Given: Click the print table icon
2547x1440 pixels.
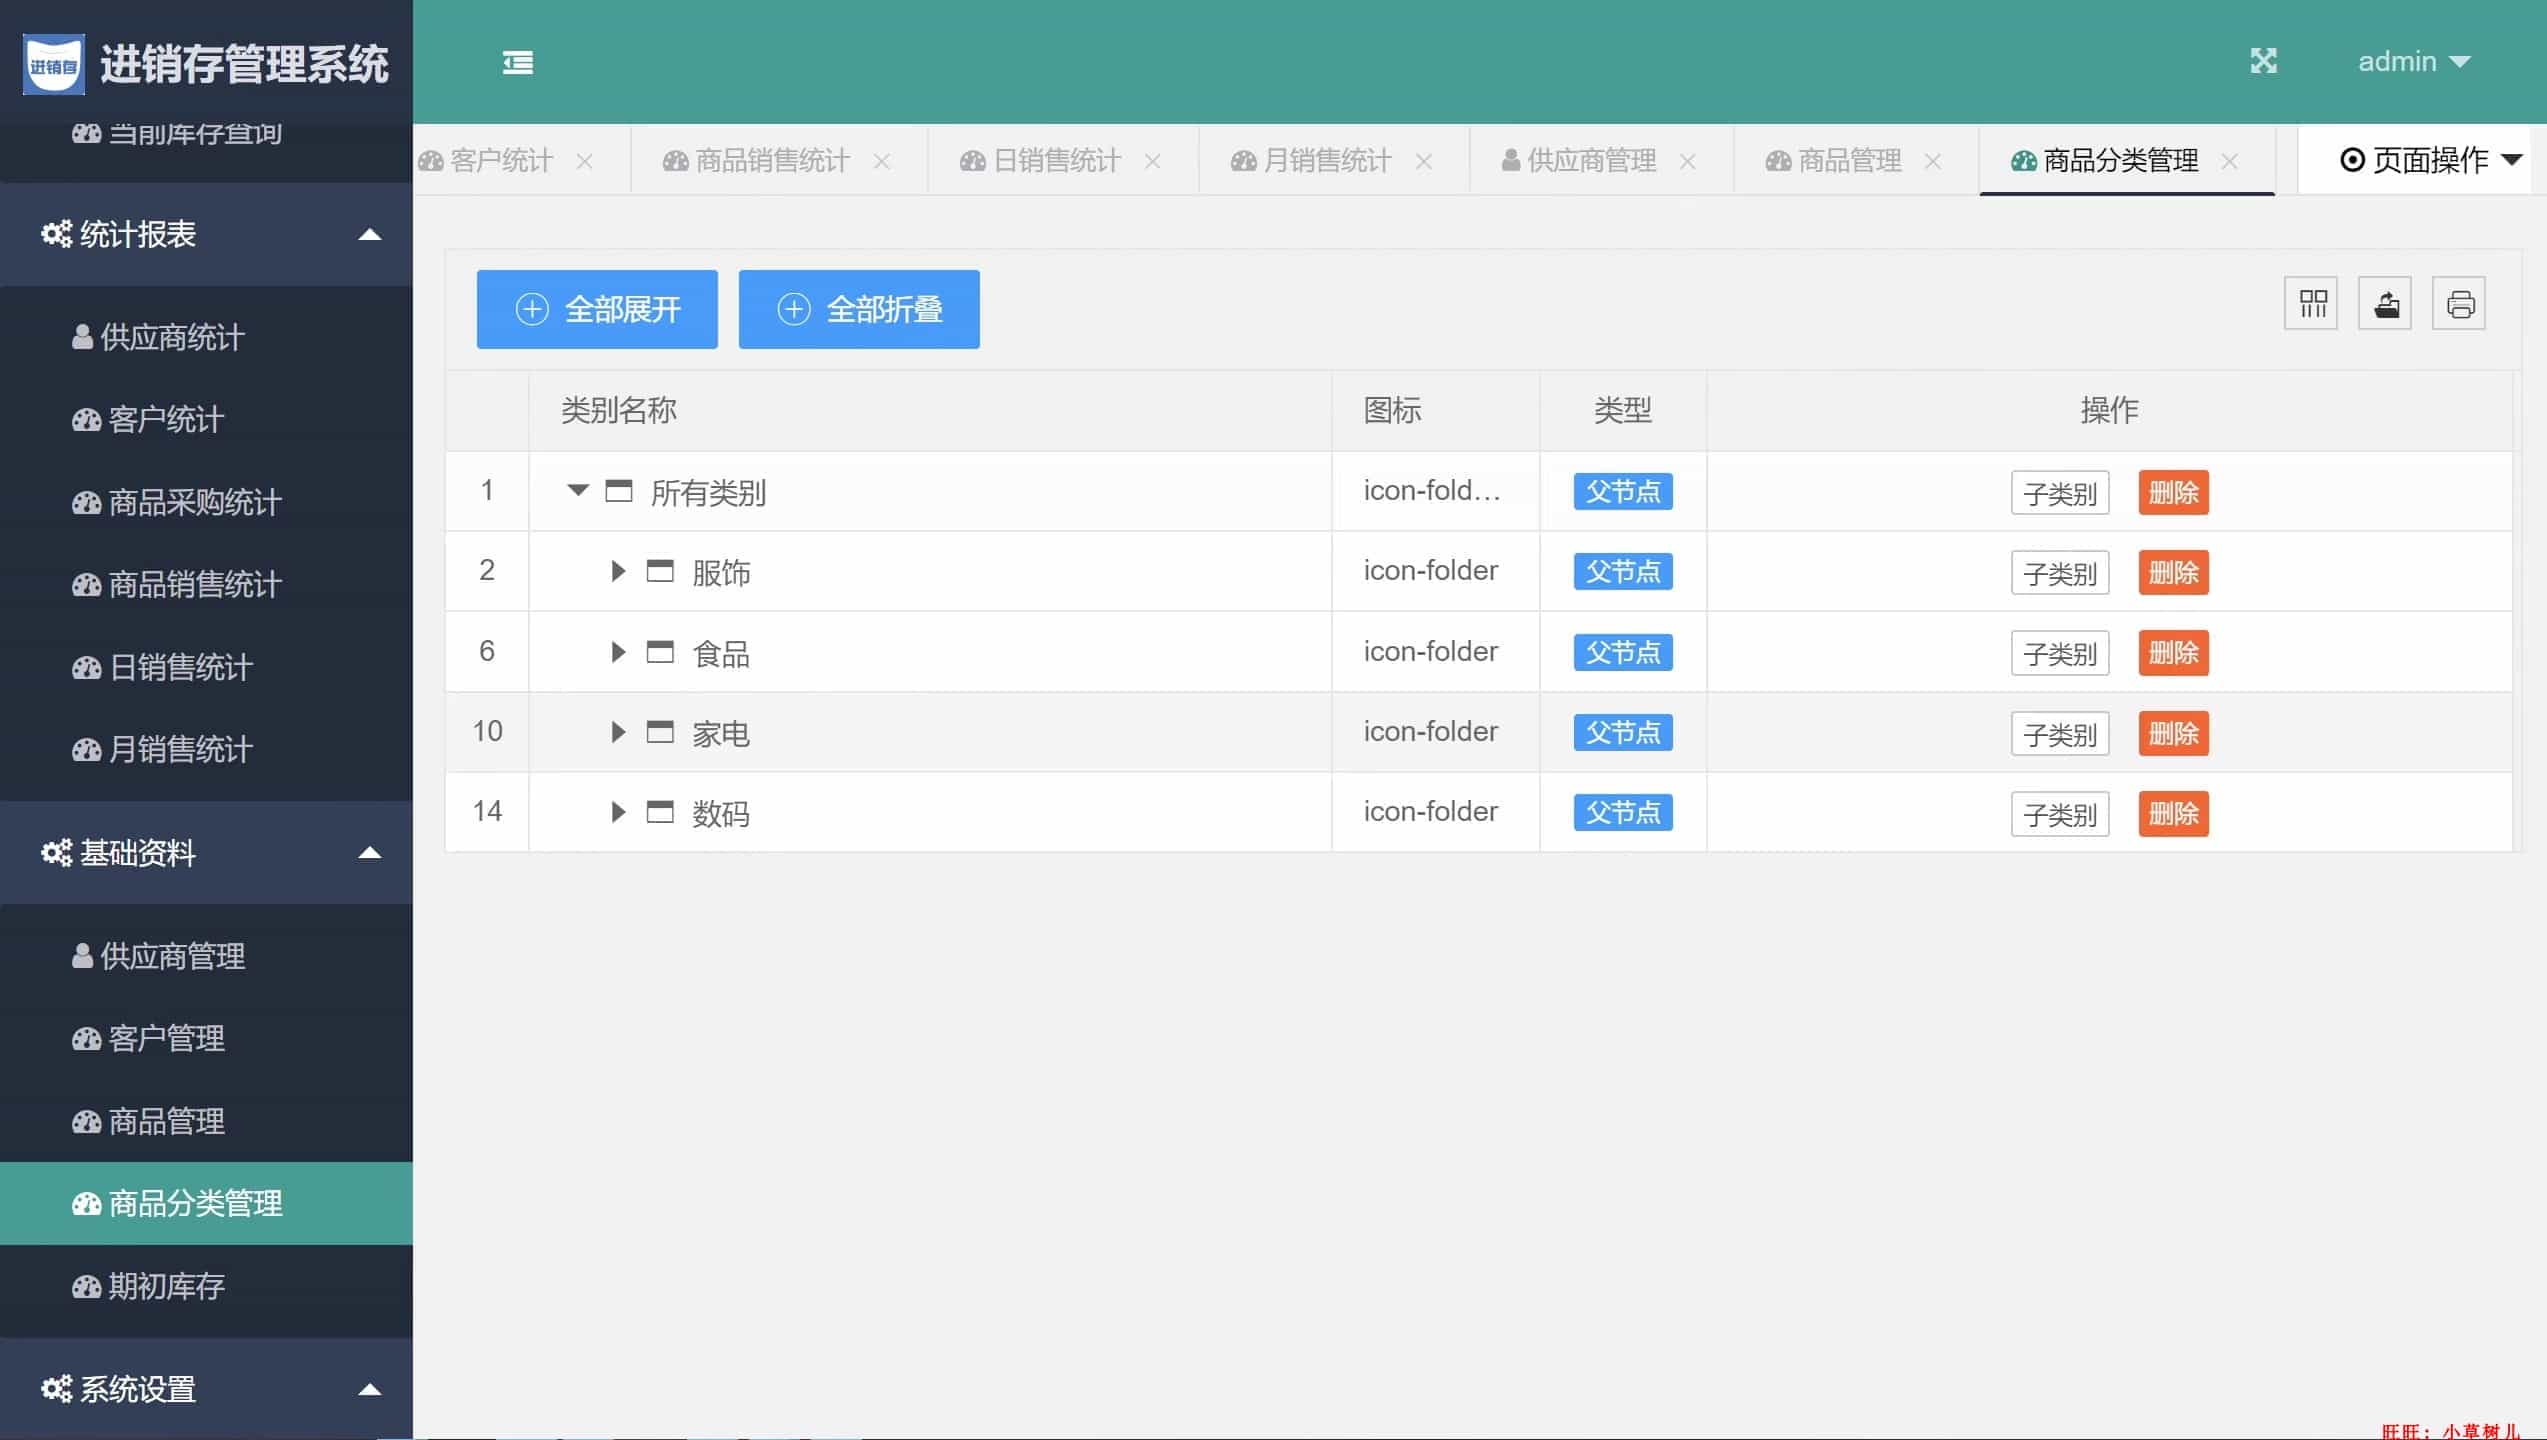Looking at the screenshot, I should (x=2460, y=304).
